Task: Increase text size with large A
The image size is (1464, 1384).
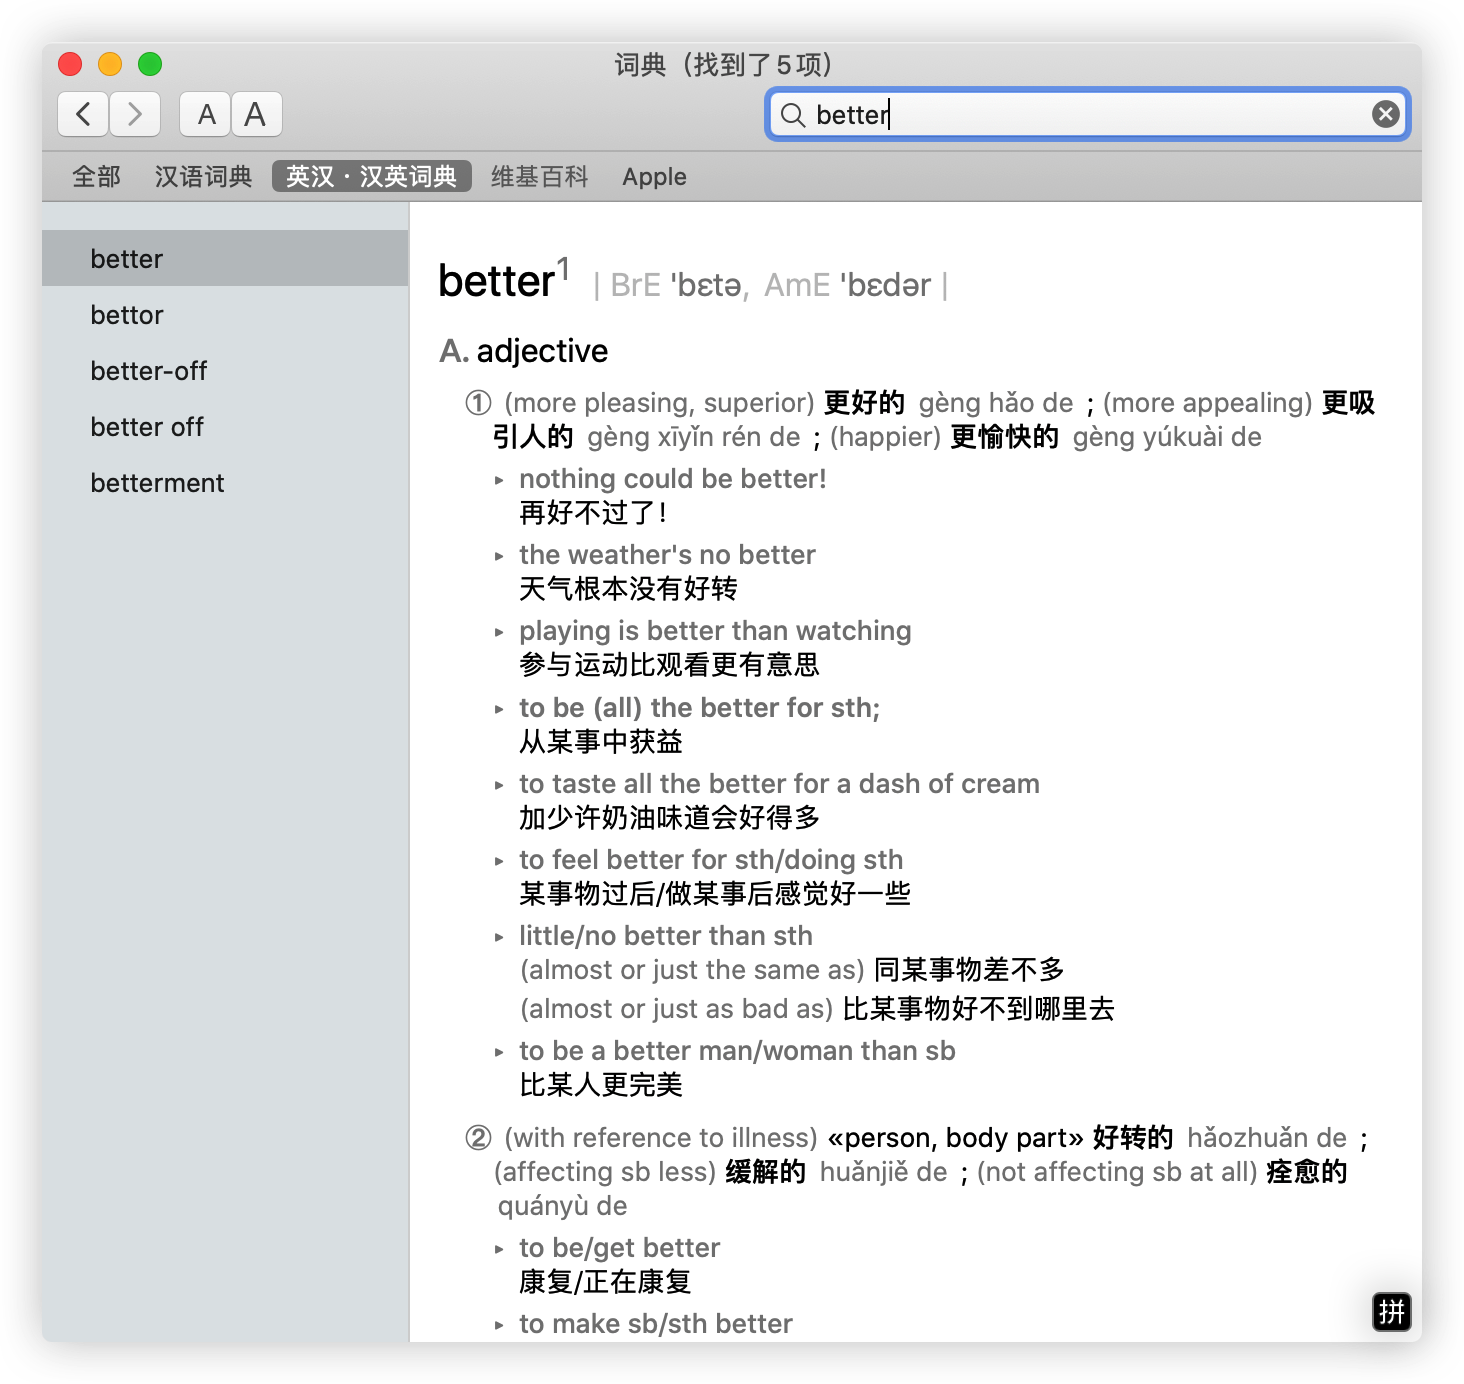Action: point(256,114)
